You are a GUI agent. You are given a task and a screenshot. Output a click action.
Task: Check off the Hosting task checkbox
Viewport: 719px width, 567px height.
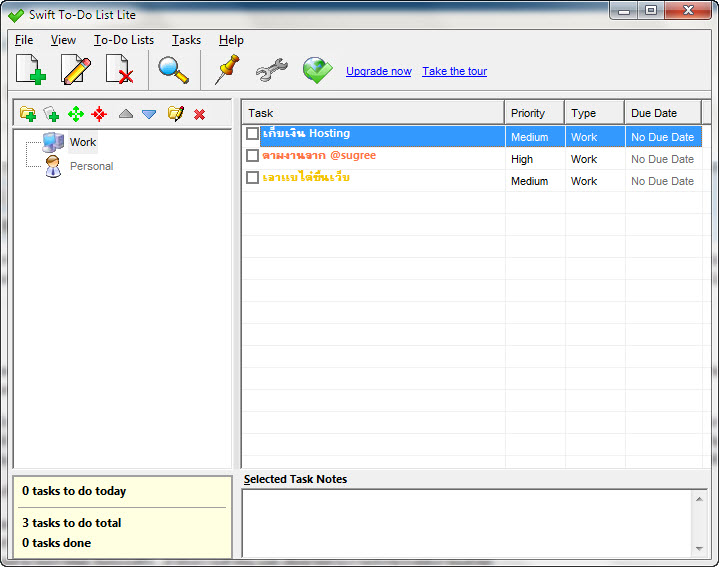(x=252, y=134)
